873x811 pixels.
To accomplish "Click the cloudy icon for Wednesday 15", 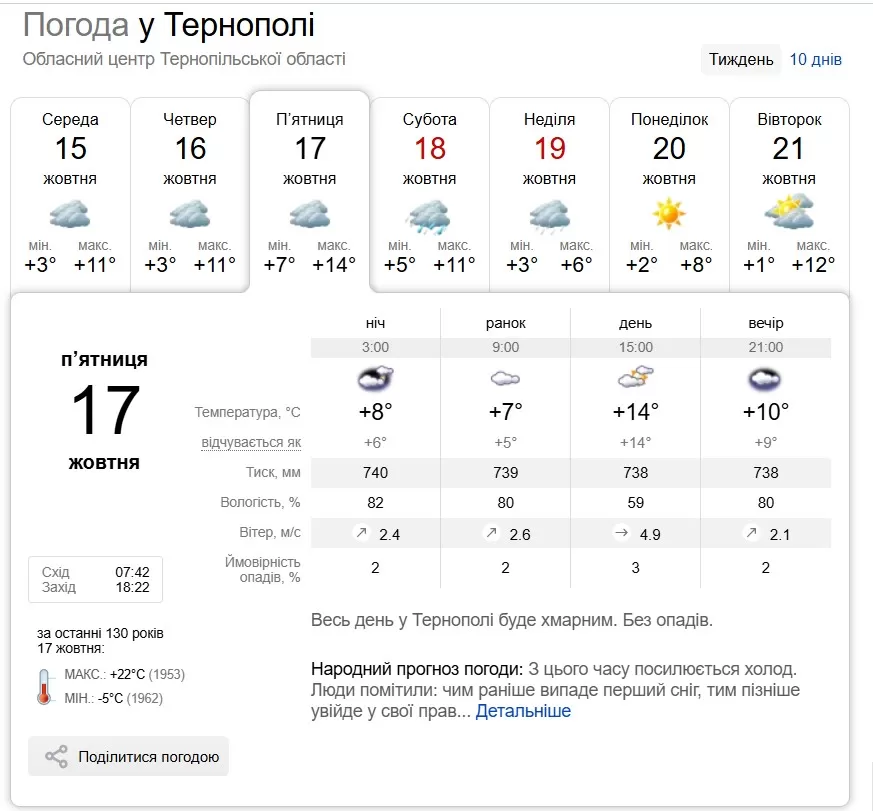I will [x=70, y=214].
